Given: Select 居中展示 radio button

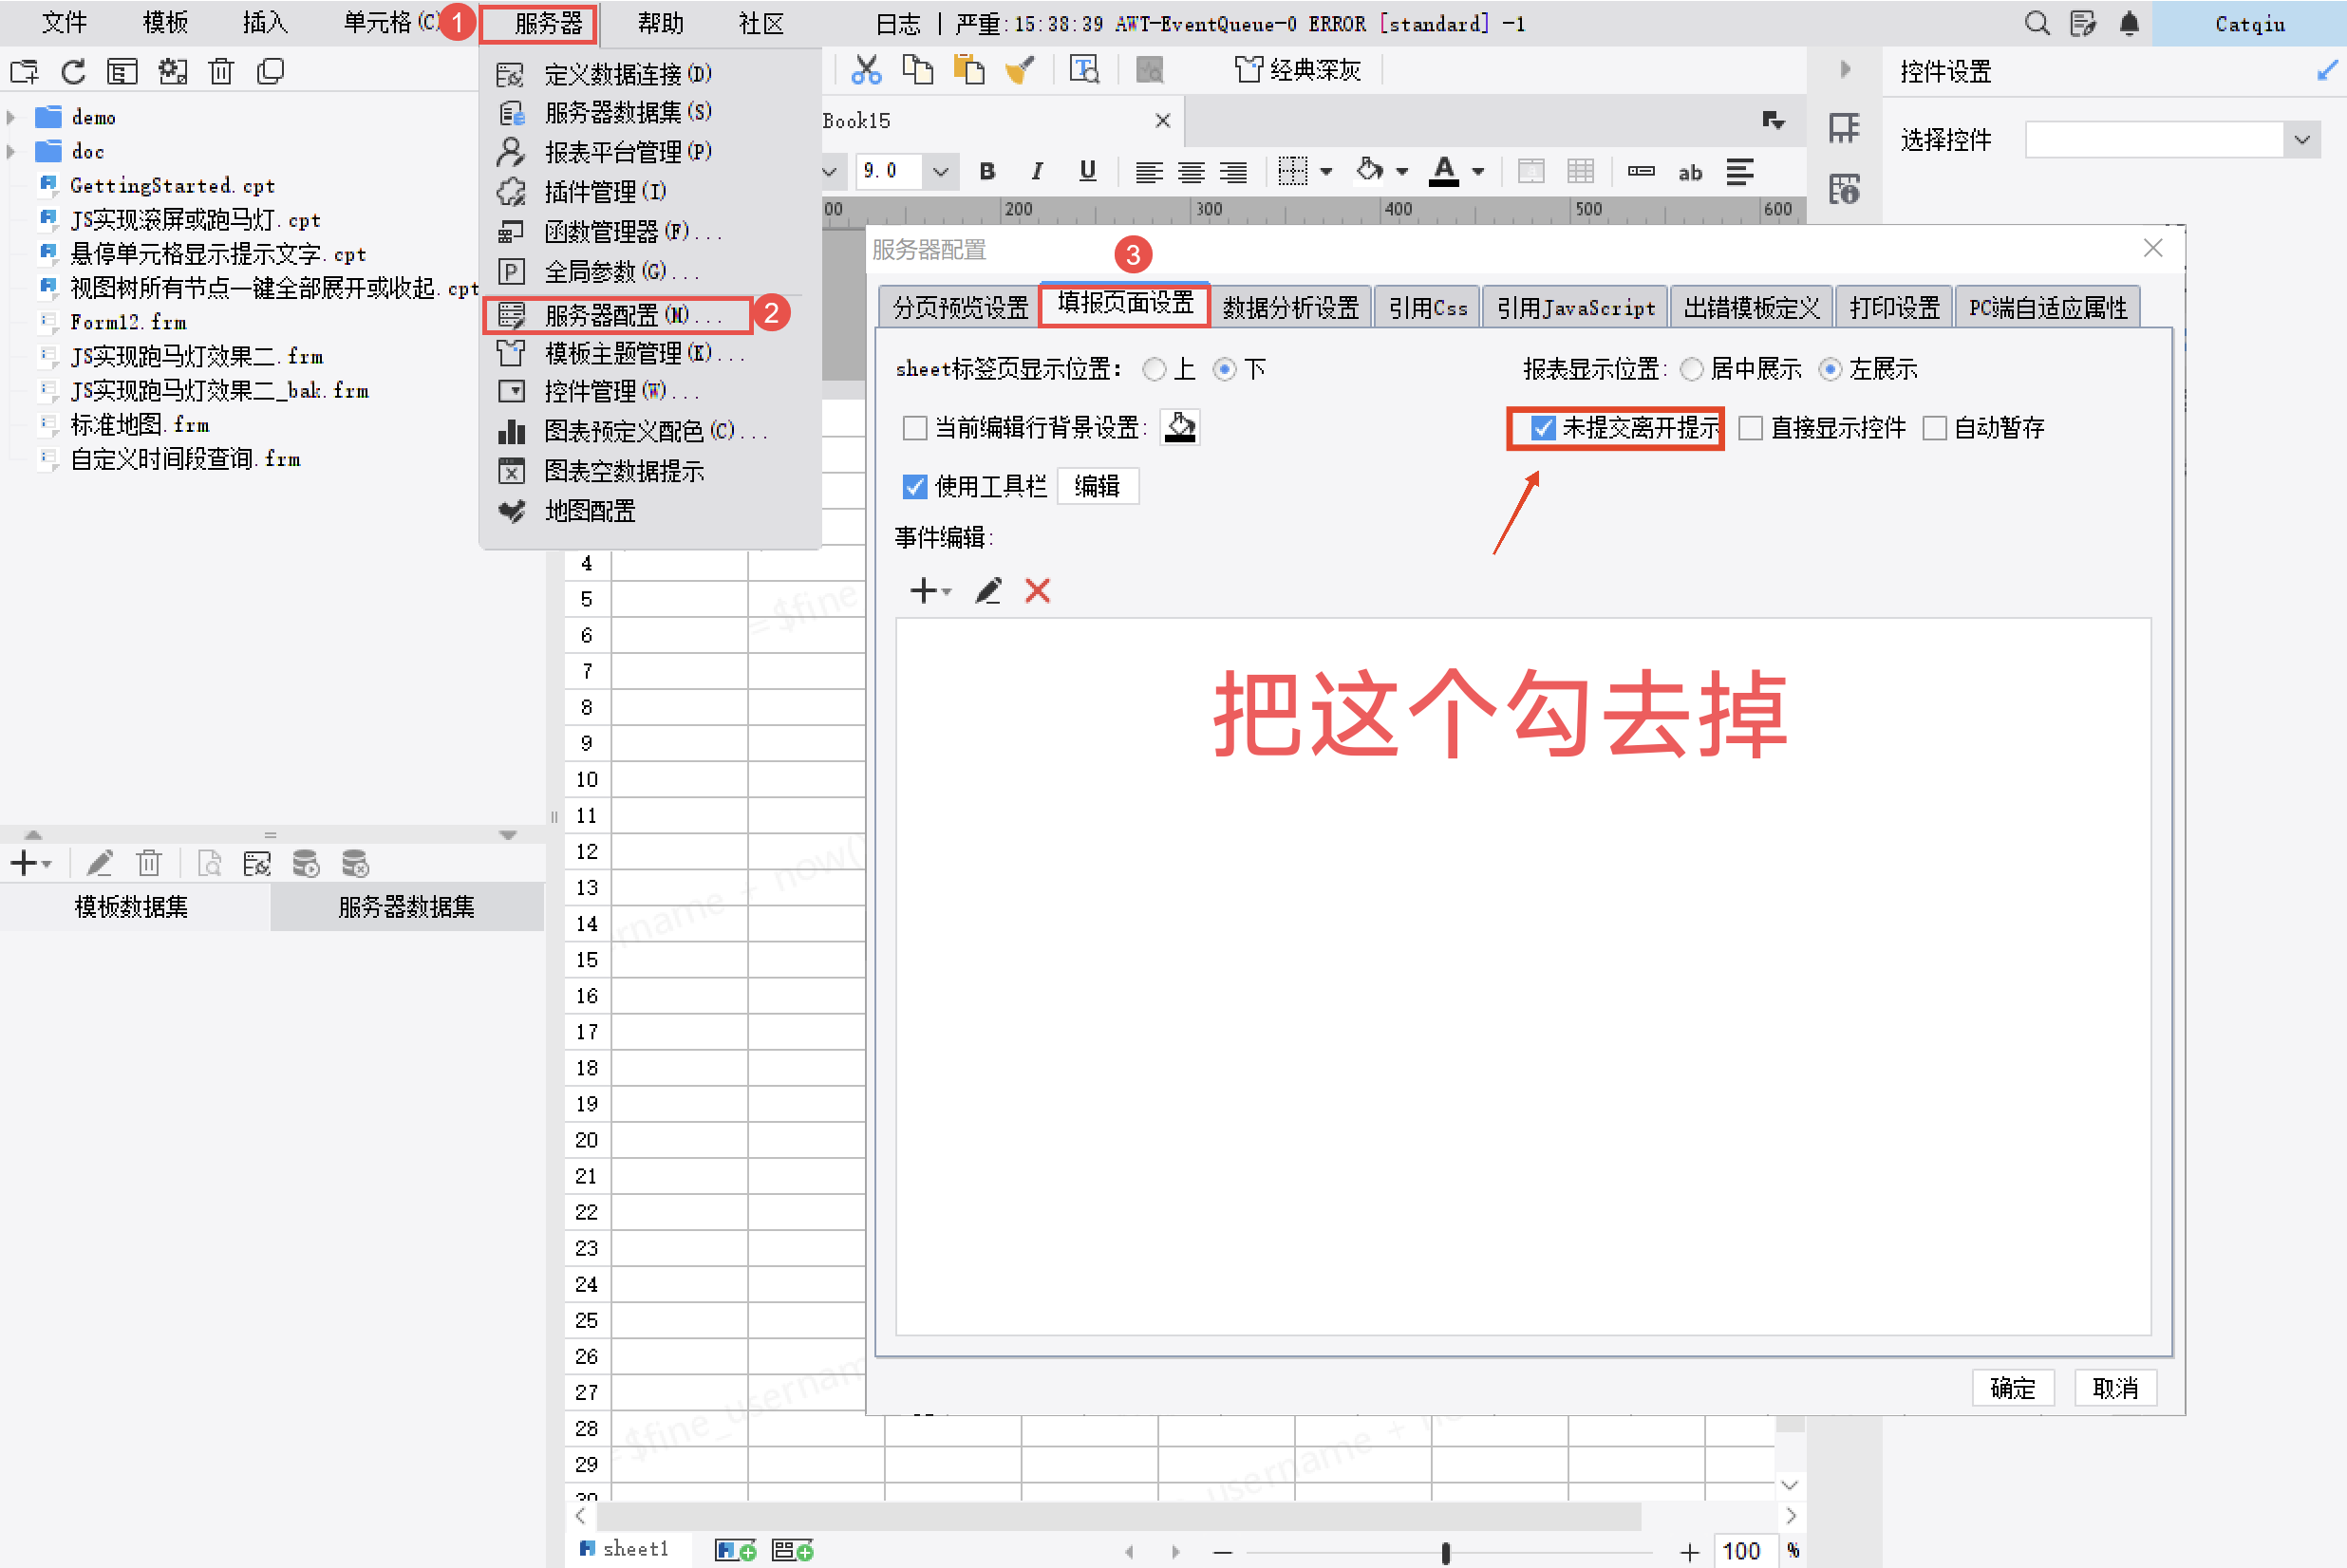Looking at the screenshot, I should click(1691, 369).
